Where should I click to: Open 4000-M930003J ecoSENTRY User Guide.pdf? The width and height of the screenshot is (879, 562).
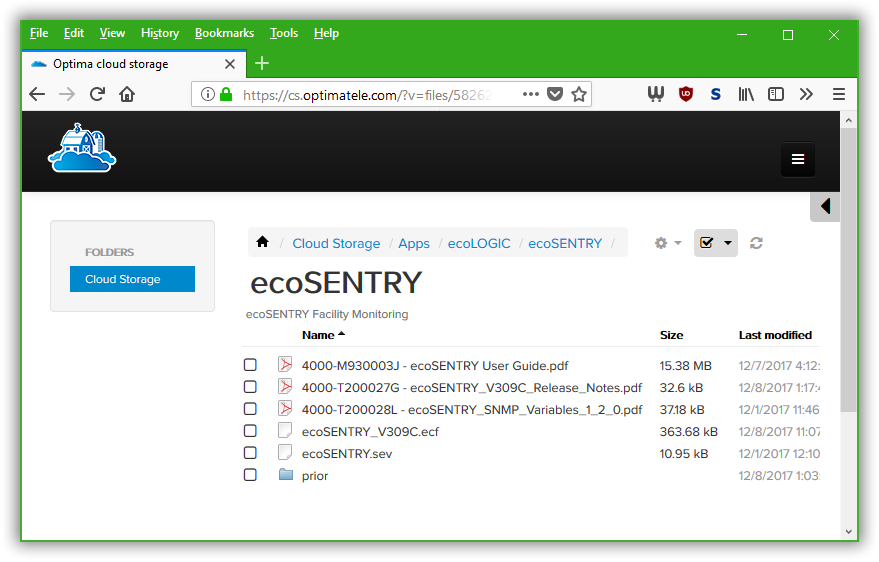click(435, 365)
